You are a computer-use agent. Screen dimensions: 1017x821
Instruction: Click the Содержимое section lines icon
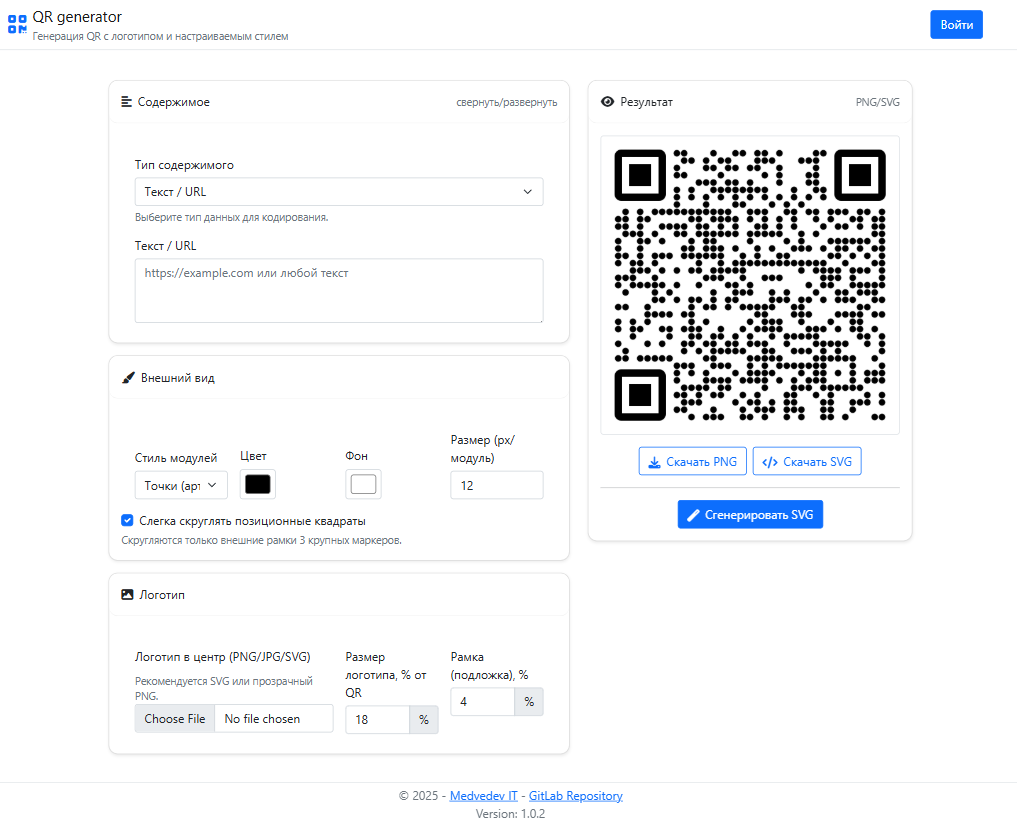coord(126,102)
